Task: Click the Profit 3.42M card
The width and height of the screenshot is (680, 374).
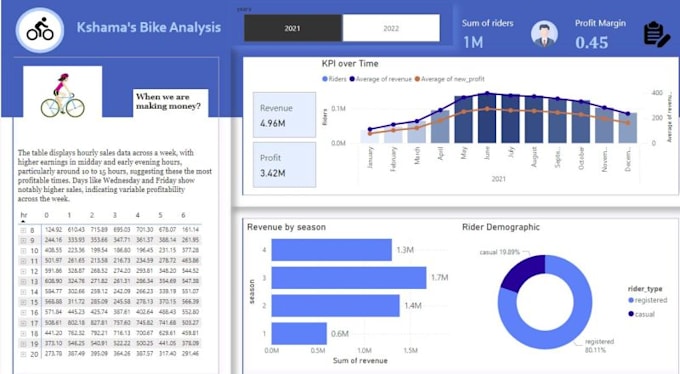Action: click(284, 165)
